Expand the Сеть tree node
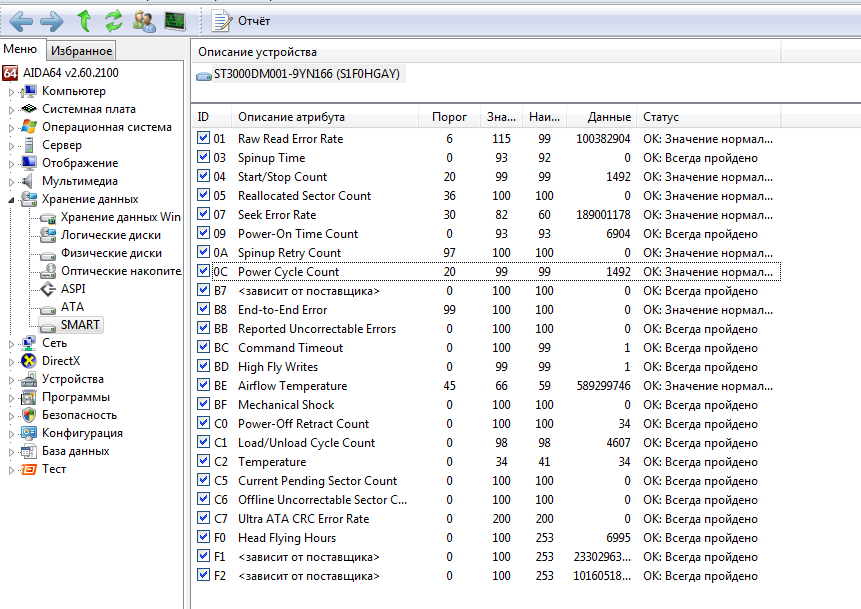861x609 pixels. click(x=11, y=344)
